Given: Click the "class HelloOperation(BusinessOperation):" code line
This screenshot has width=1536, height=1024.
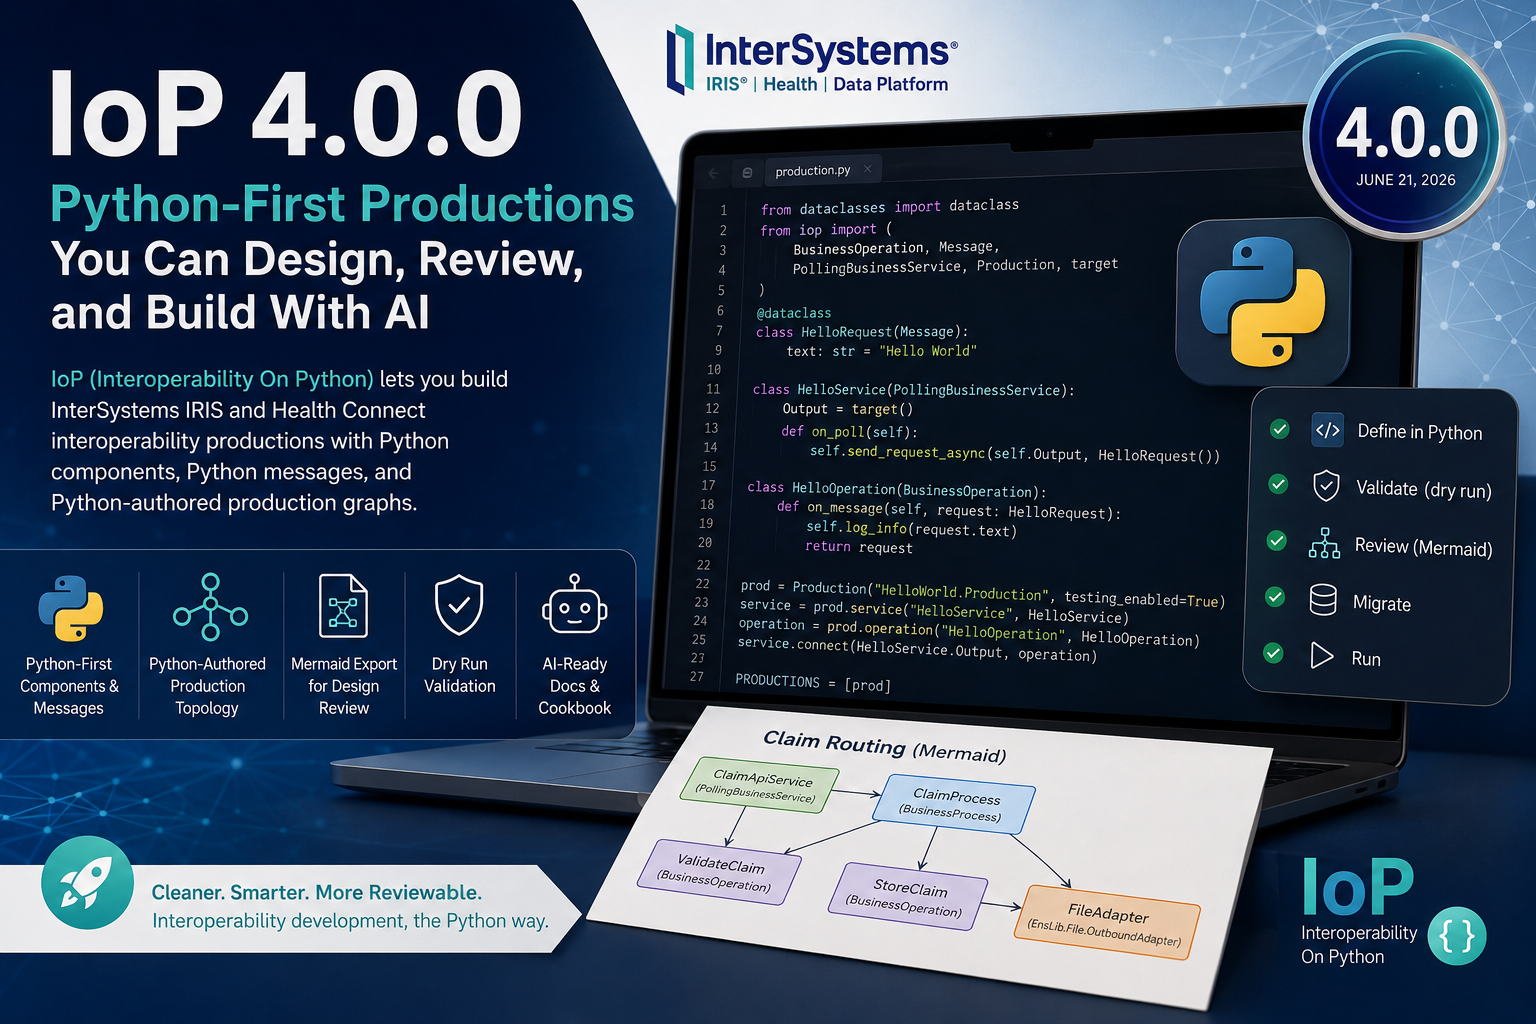Looking at the screenshot, I should click(897, 490).
